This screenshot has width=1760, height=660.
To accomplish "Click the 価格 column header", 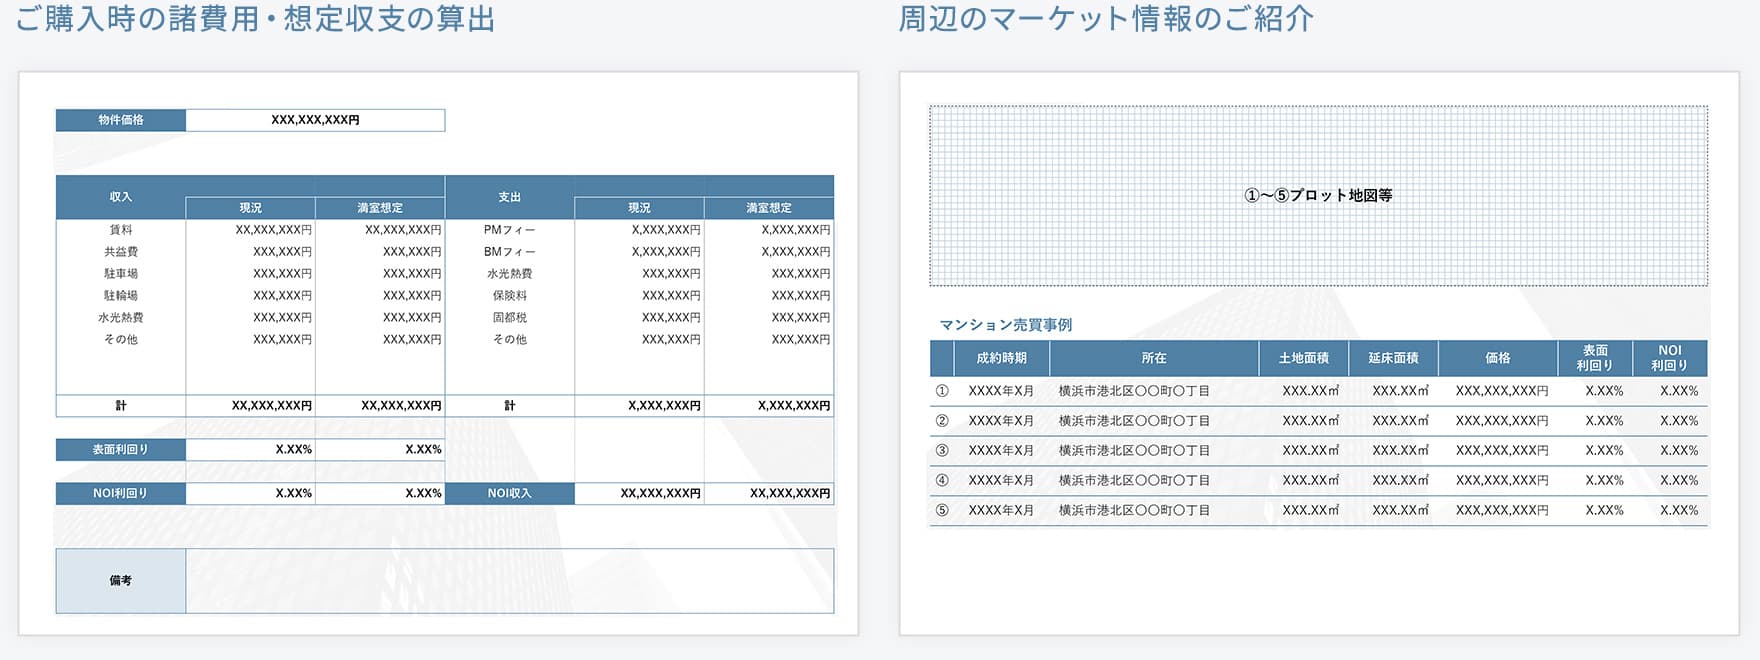I will [1498, 358].
